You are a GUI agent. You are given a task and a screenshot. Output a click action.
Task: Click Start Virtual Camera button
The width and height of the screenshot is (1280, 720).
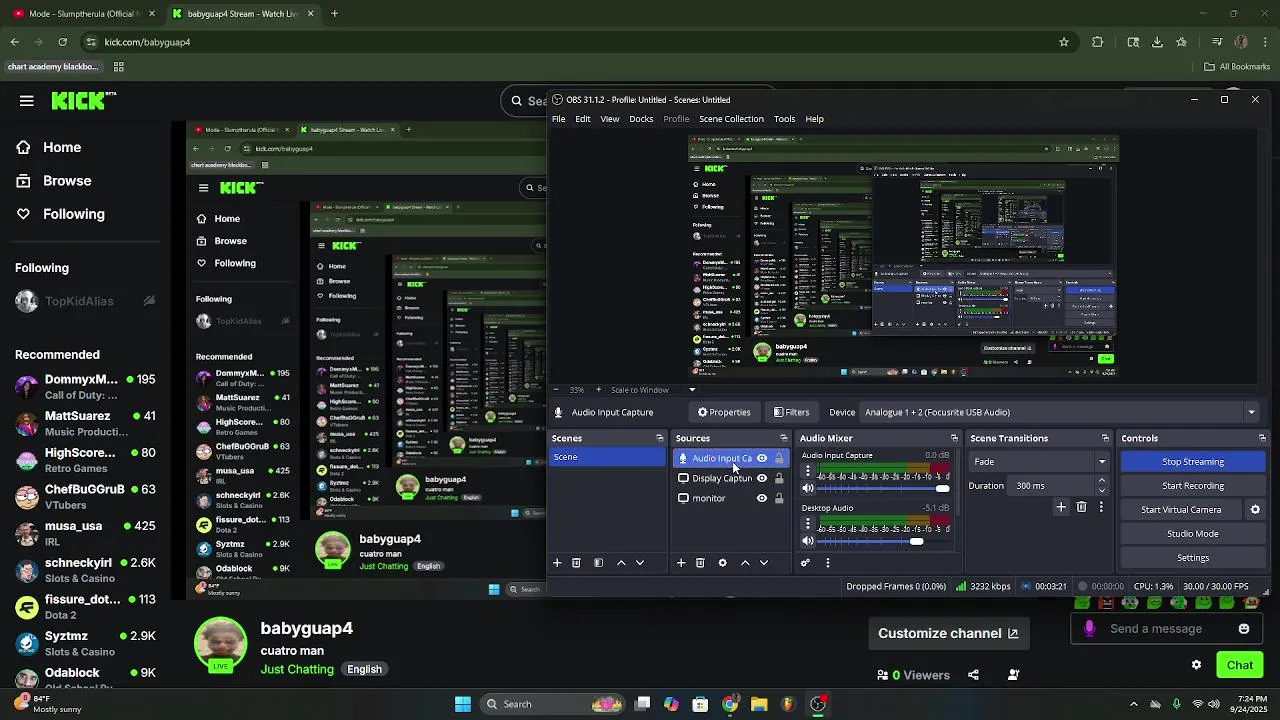[x=1181, y=510]
